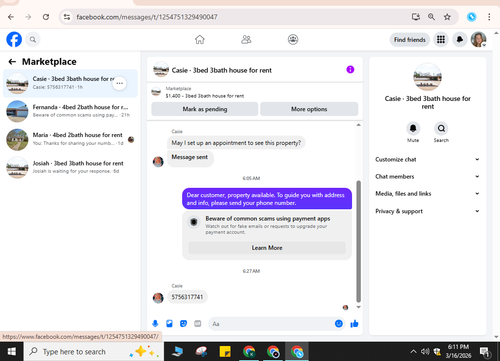Open Josiah 3bed 3bath conversation
This screenshot has height=361, width=500.
(x=70, y=167)
